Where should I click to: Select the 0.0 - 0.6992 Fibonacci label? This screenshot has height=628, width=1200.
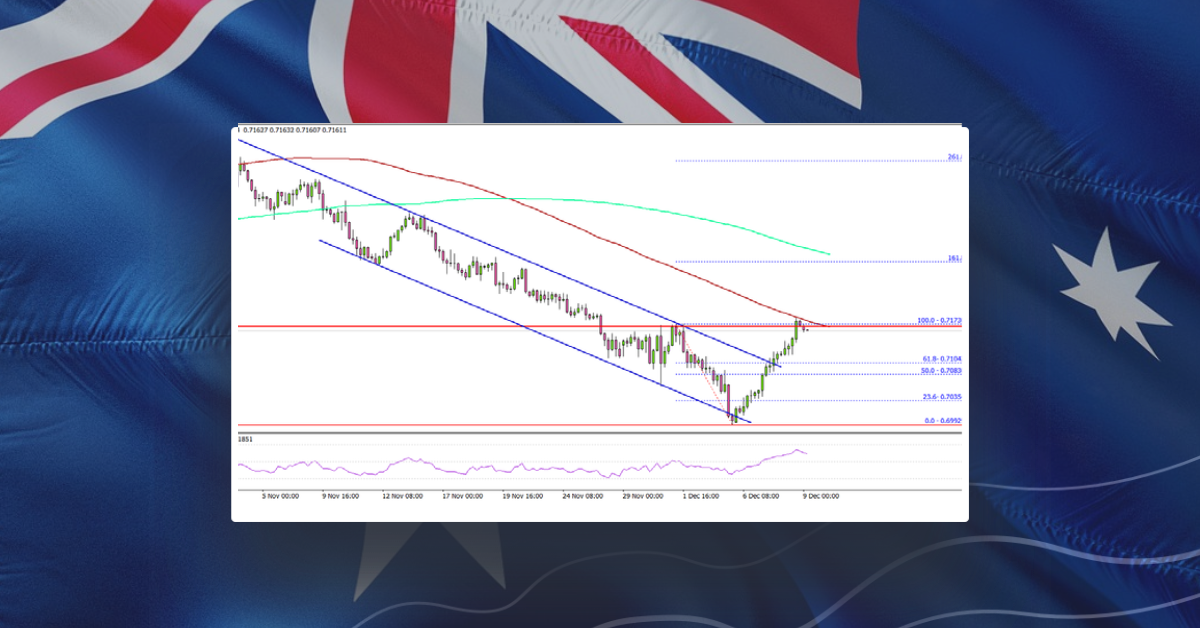(941, 421)
